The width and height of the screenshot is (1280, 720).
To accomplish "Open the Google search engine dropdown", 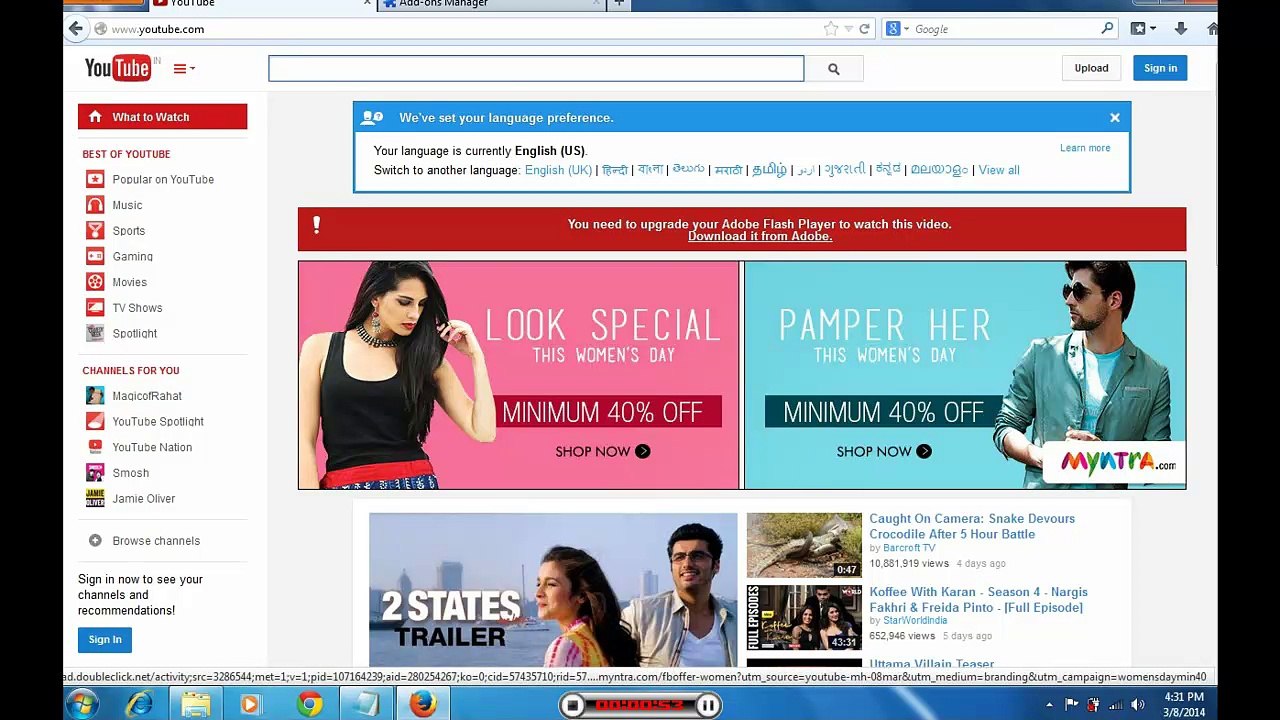I will 897,29.
